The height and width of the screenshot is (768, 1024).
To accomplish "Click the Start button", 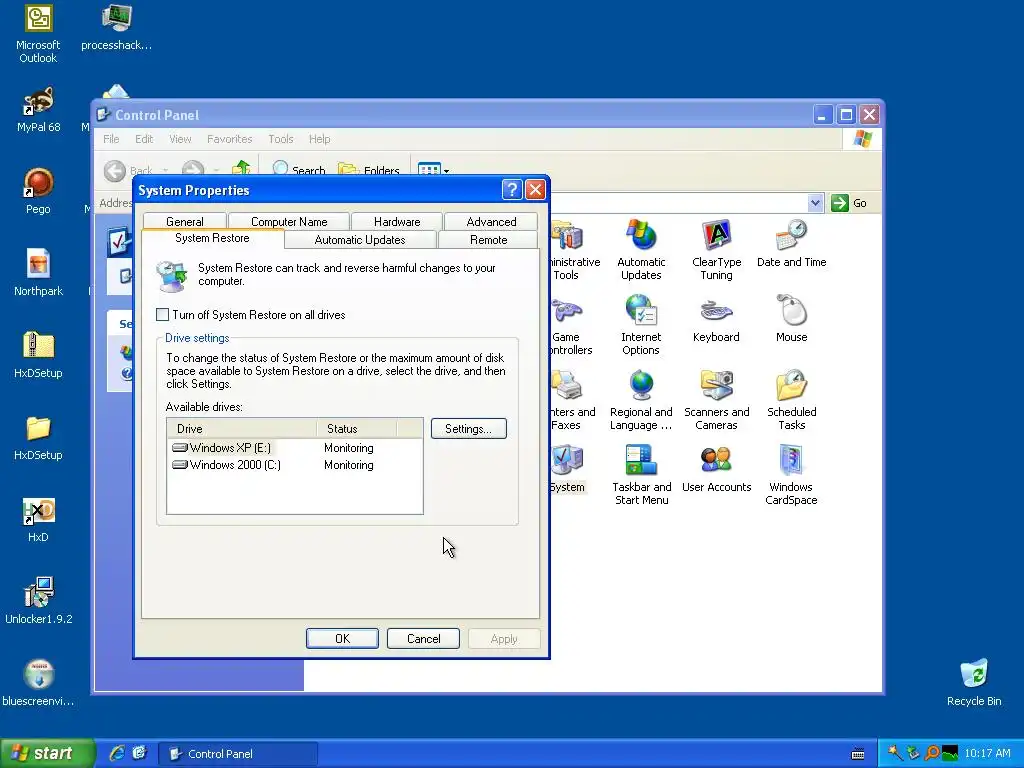I will coord(47,753).
